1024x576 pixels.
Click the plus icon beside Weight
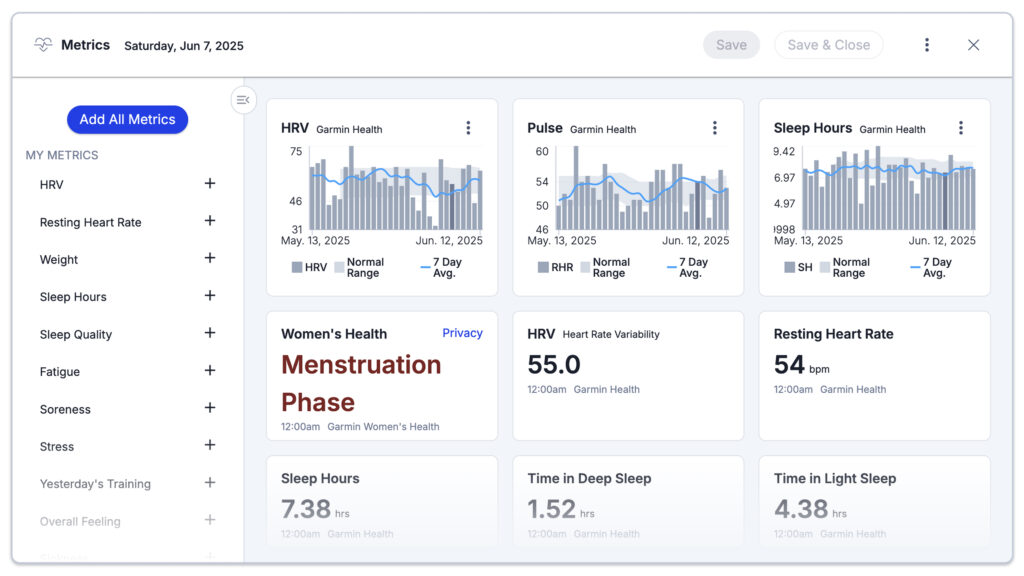(x=210, y=258)
